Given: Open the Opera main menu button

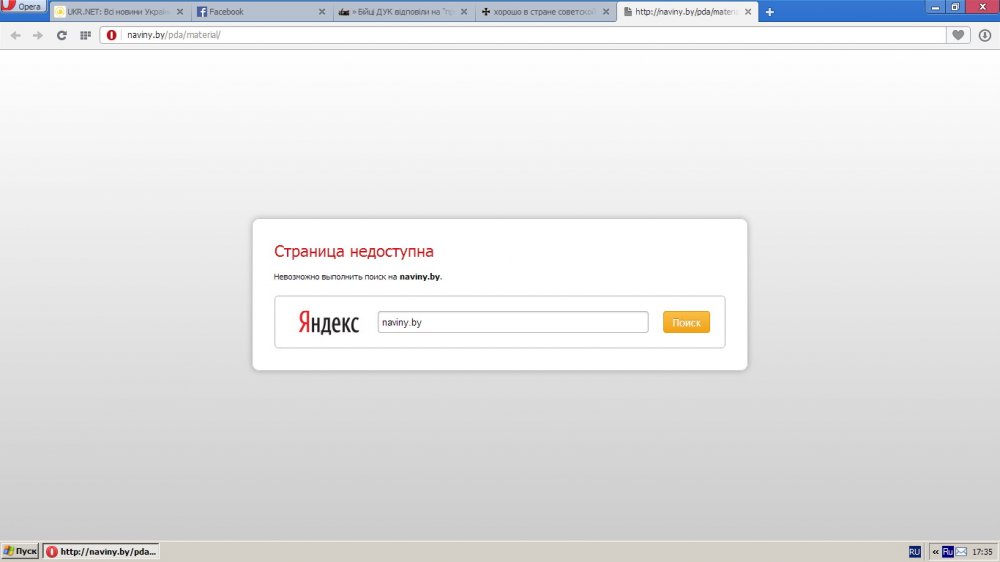Looking at the screenshot, I should click(22, 6).
